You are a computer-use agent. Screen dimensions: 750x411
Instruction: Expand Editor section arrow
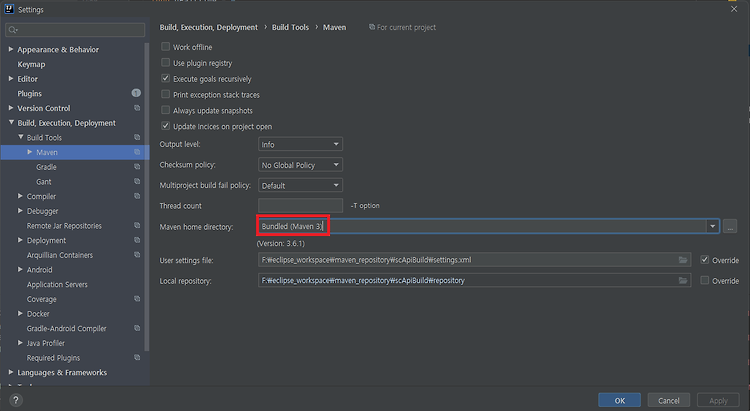point(11,78)
